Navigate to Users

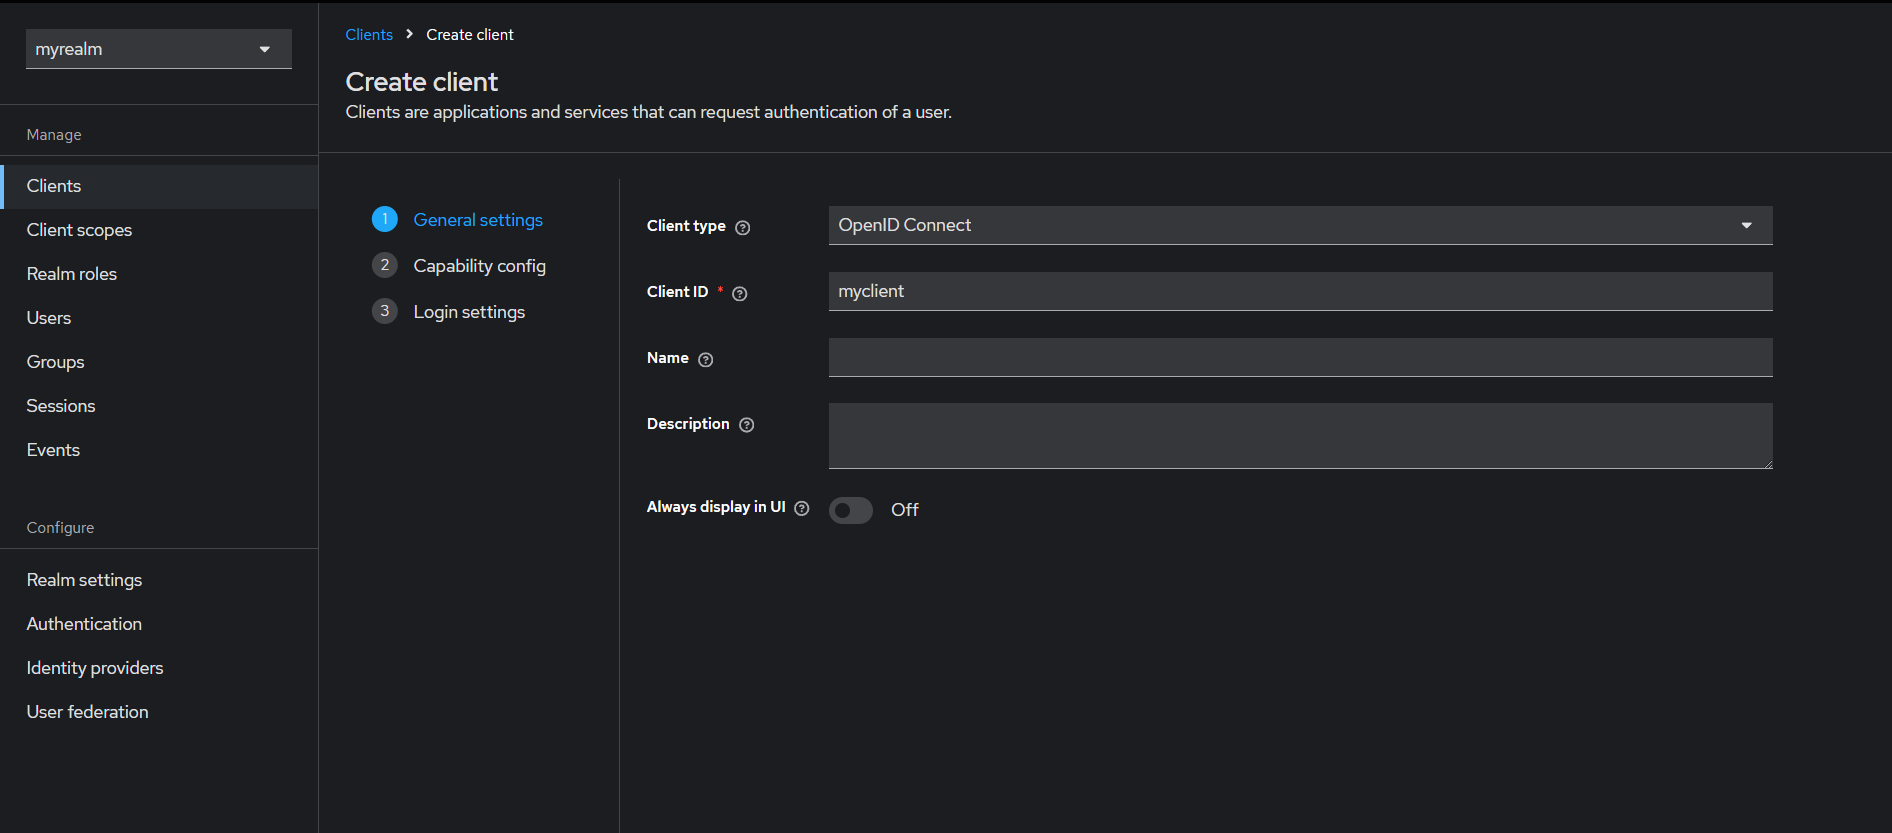coord(159,318)
